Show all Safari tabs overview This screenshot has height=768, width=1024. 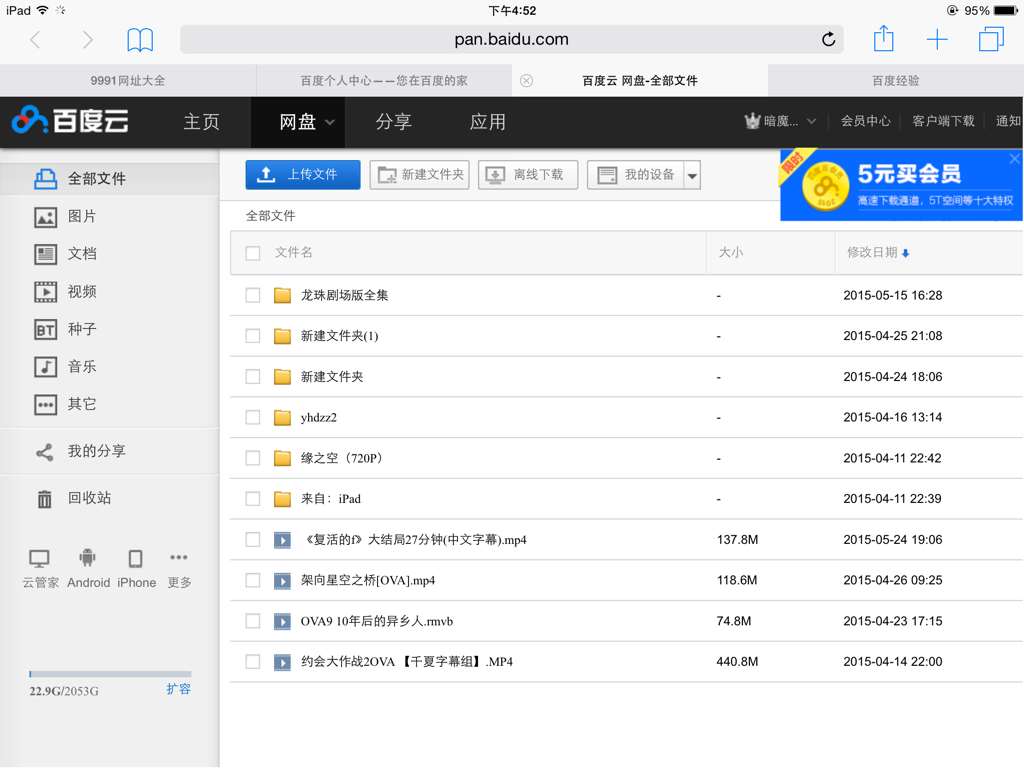pyautogui.click(x=991, y=39)
